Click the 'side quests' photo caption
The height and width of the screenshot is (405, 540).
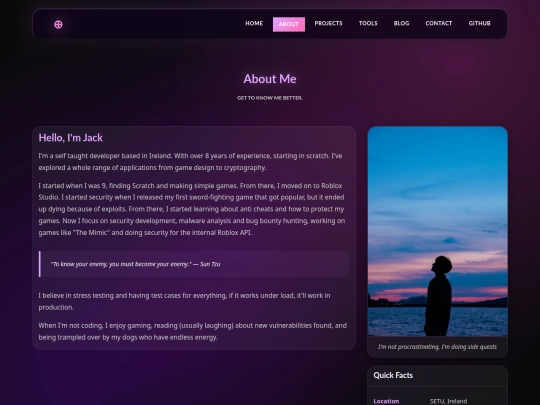437,347
